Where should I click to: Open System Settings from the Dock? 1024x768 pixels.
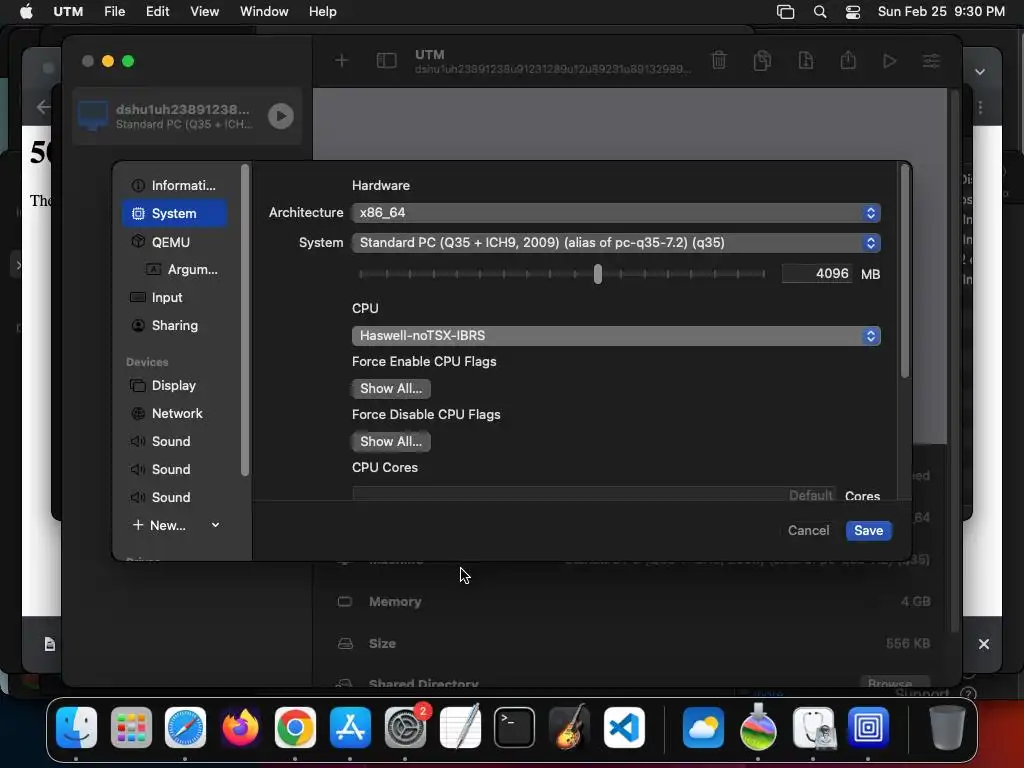pos(405,727)
